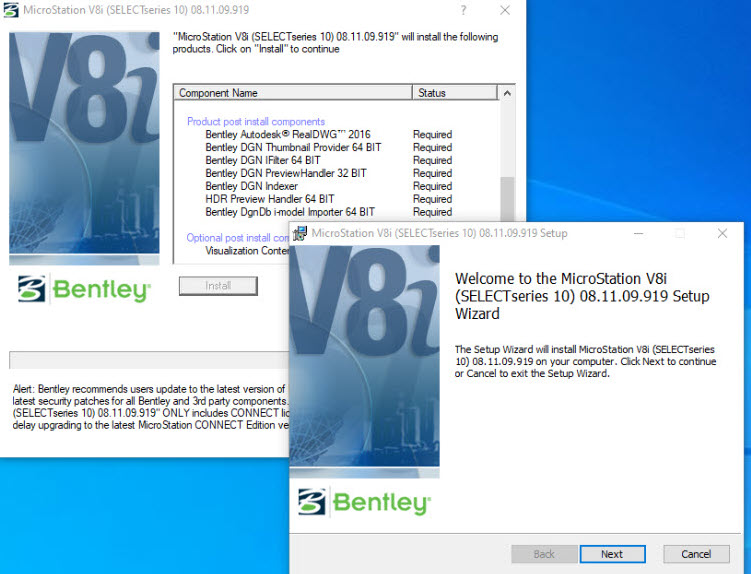Image resolution: width=751 pixels, height=574 pixels.
Task: Close the MicroStation installer window
Action: point(505,10)
